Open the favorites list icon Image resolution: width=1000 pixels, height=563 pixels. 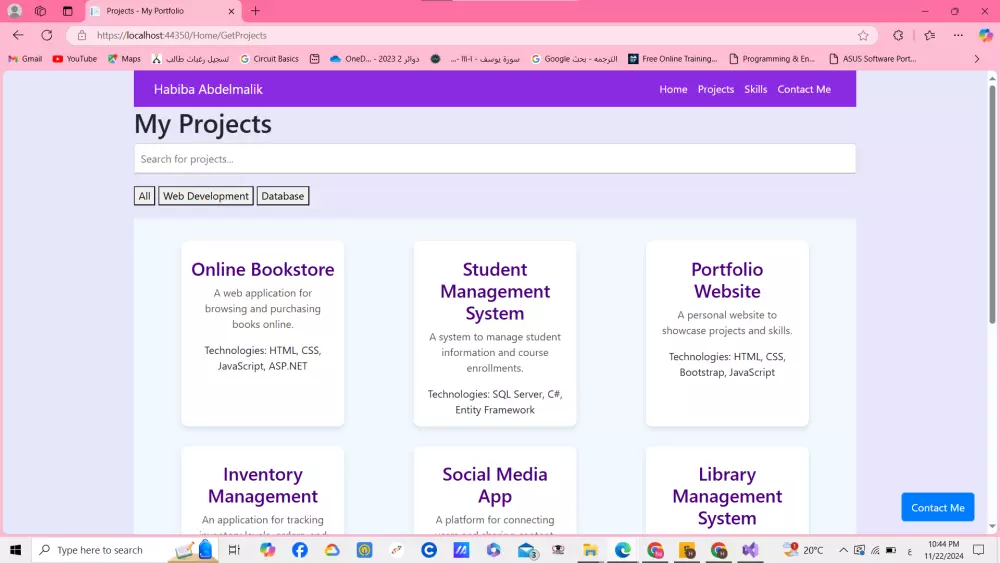coord(930,35)
